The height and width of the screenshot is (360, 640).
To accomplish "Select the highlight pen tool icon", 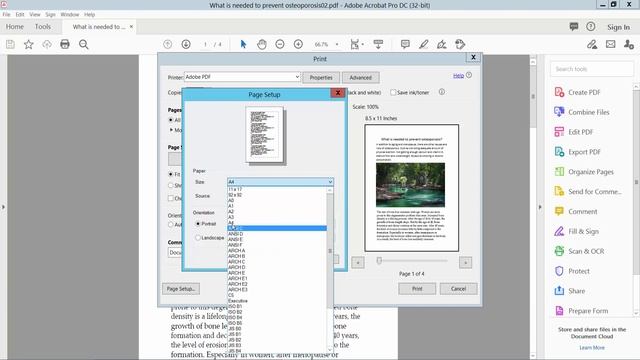I will coord(423,44).
